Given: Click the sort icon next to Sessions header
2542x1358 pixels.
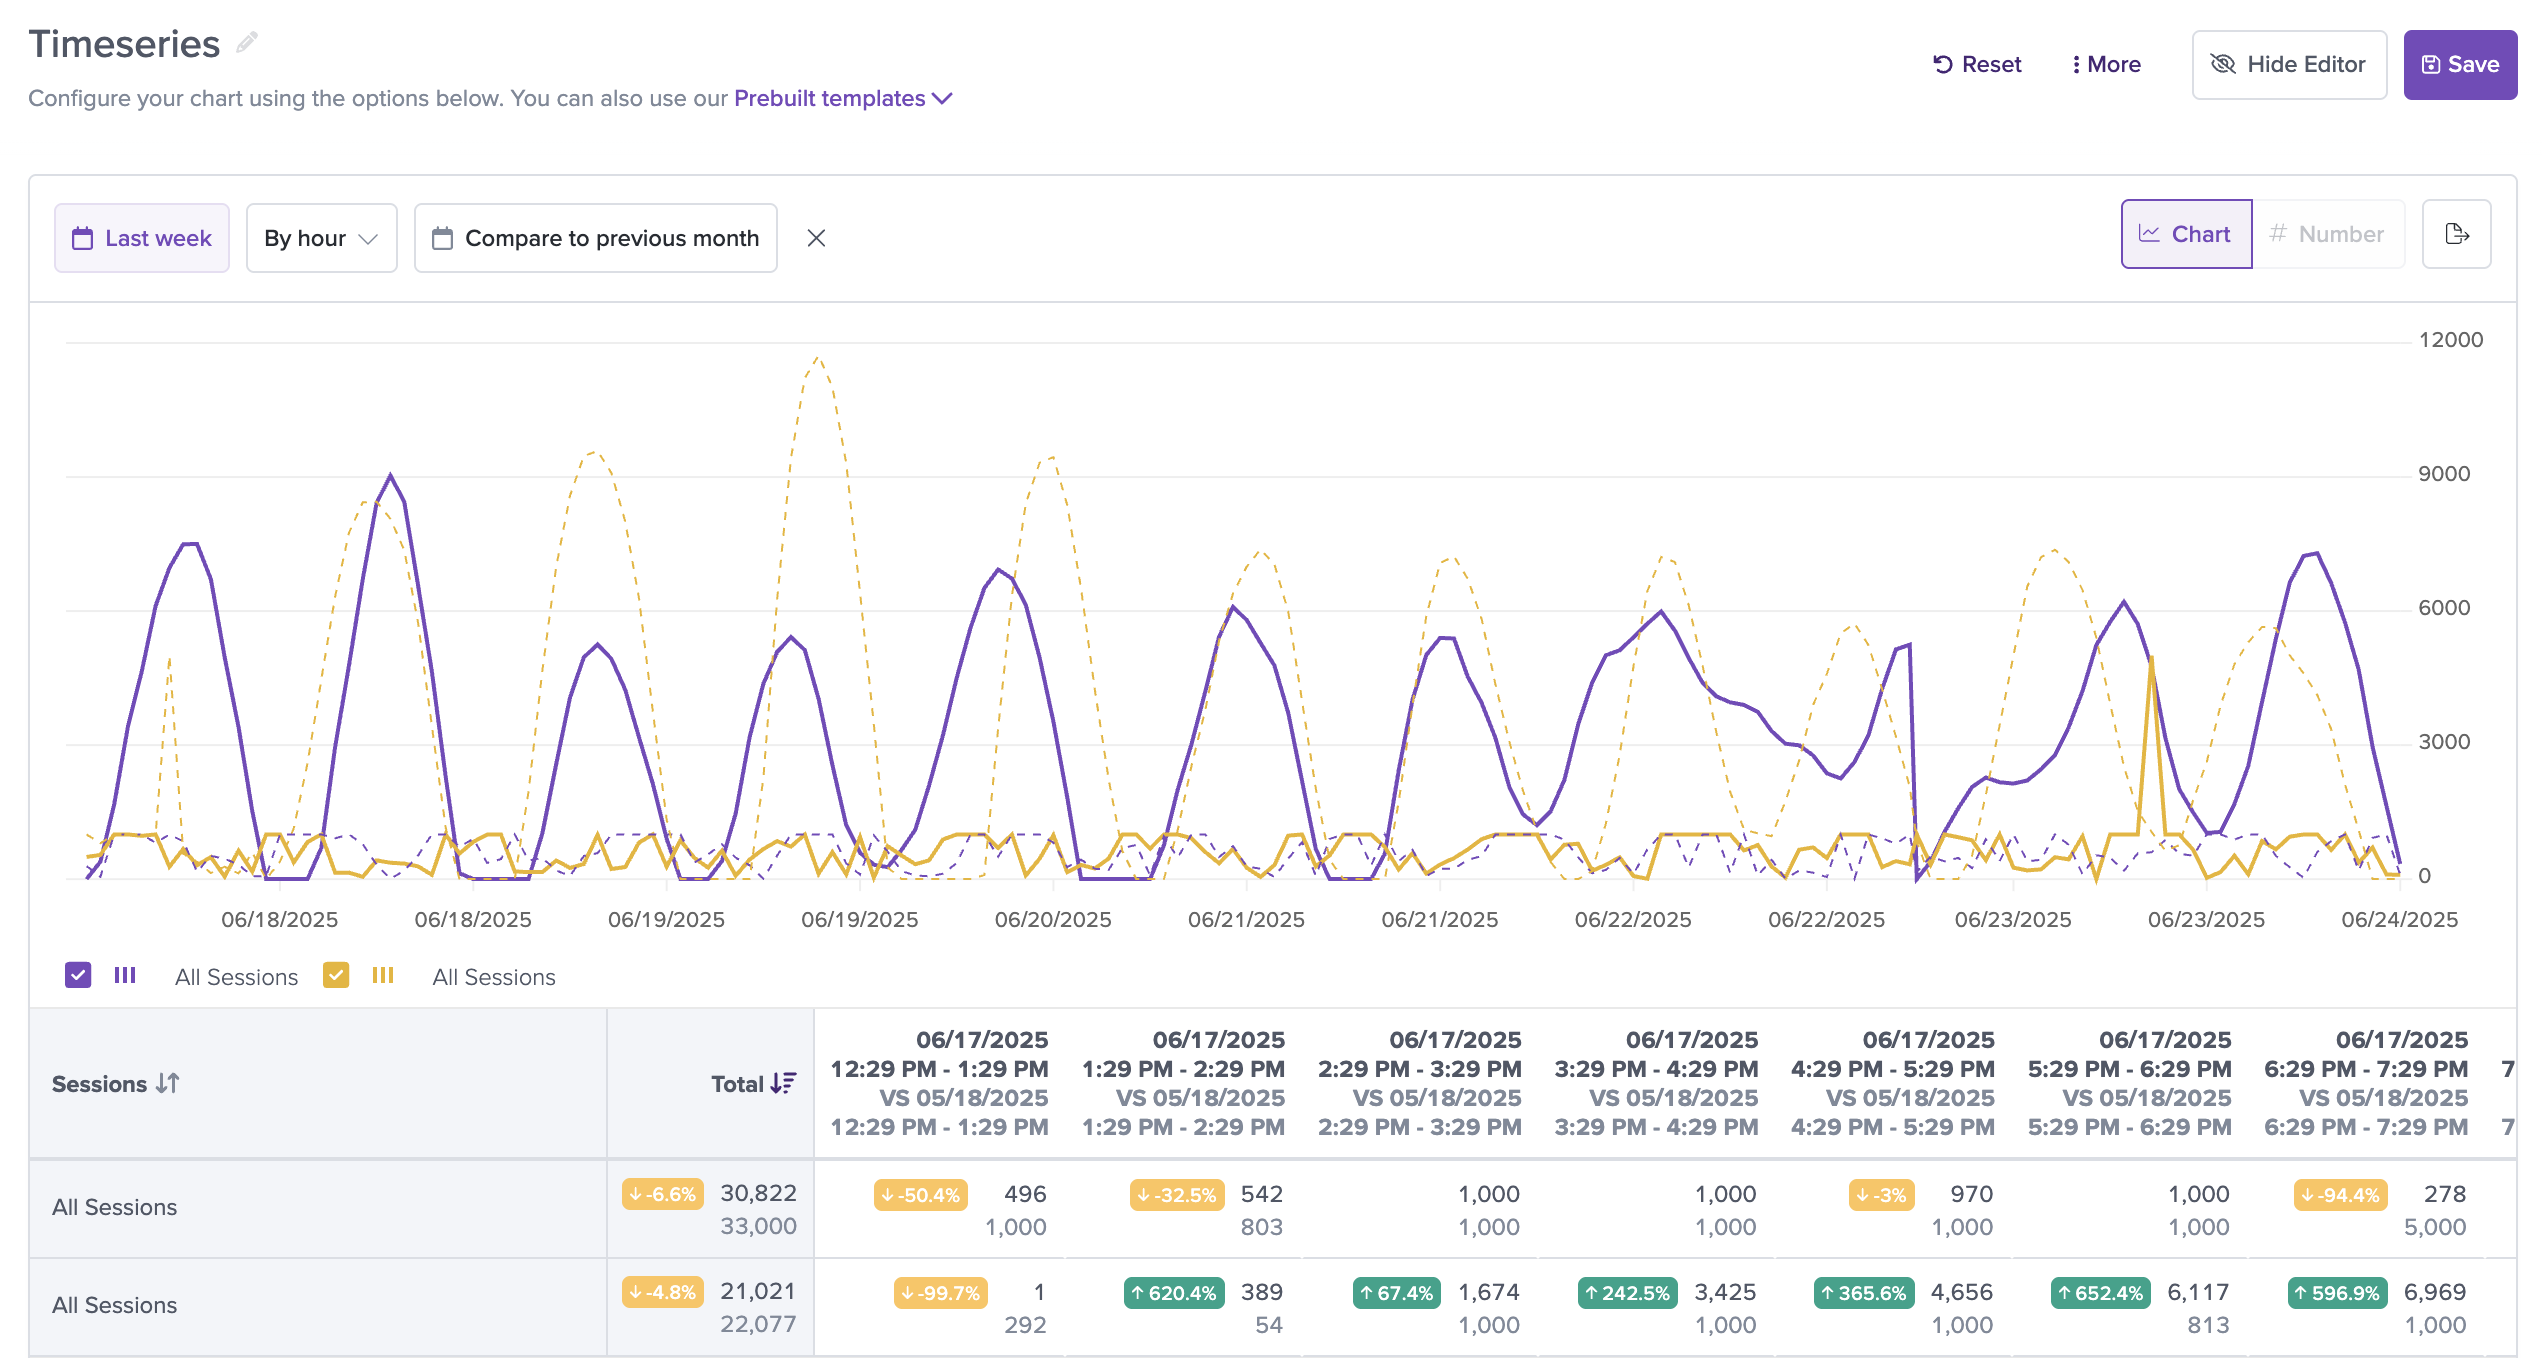Looking at the screenshot, I should coord(168,1083).
